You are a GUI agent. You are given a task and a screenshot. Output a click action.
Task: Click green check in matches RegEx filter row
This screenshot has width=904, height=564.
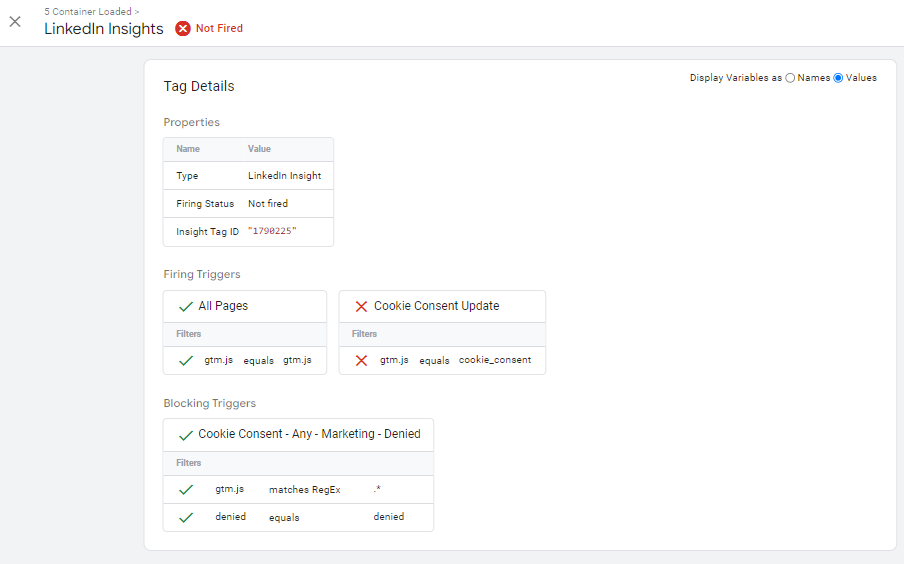click(186, 490)
